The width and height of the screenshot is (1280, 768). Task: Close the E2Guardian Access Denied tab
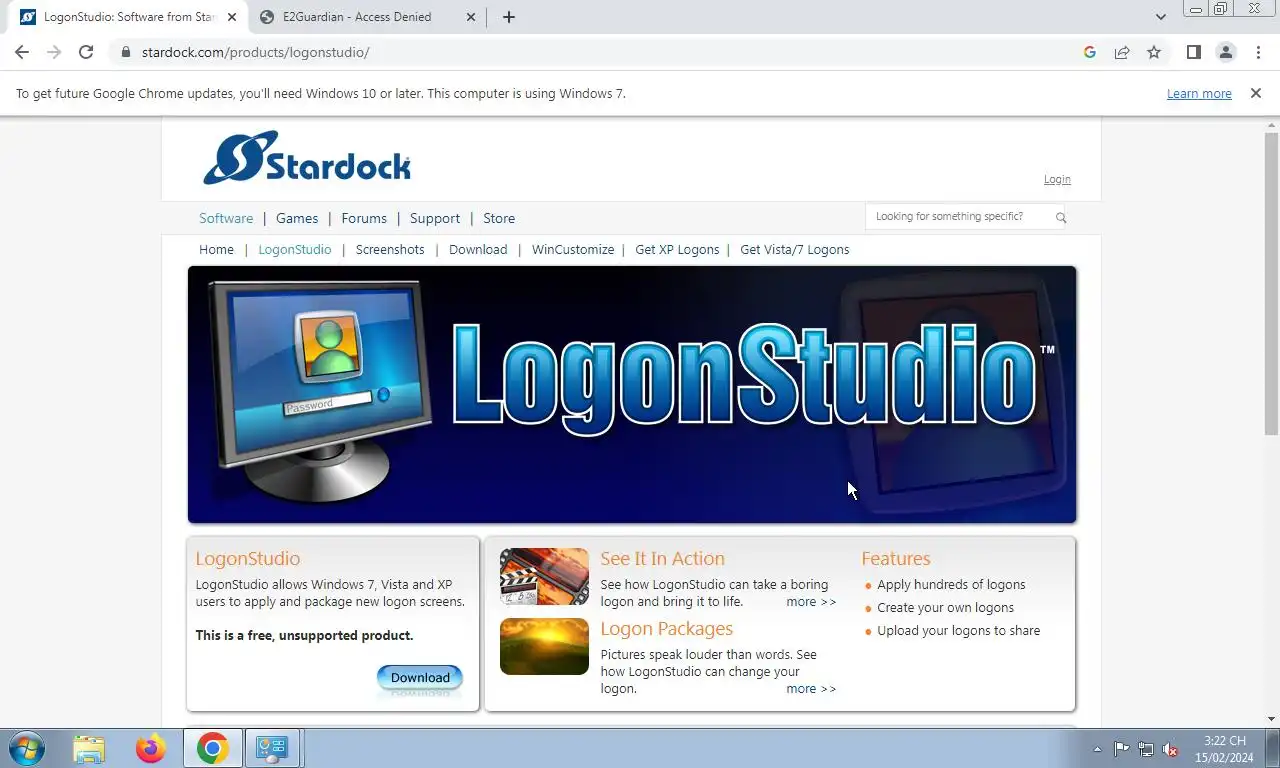tap(471, 17)
